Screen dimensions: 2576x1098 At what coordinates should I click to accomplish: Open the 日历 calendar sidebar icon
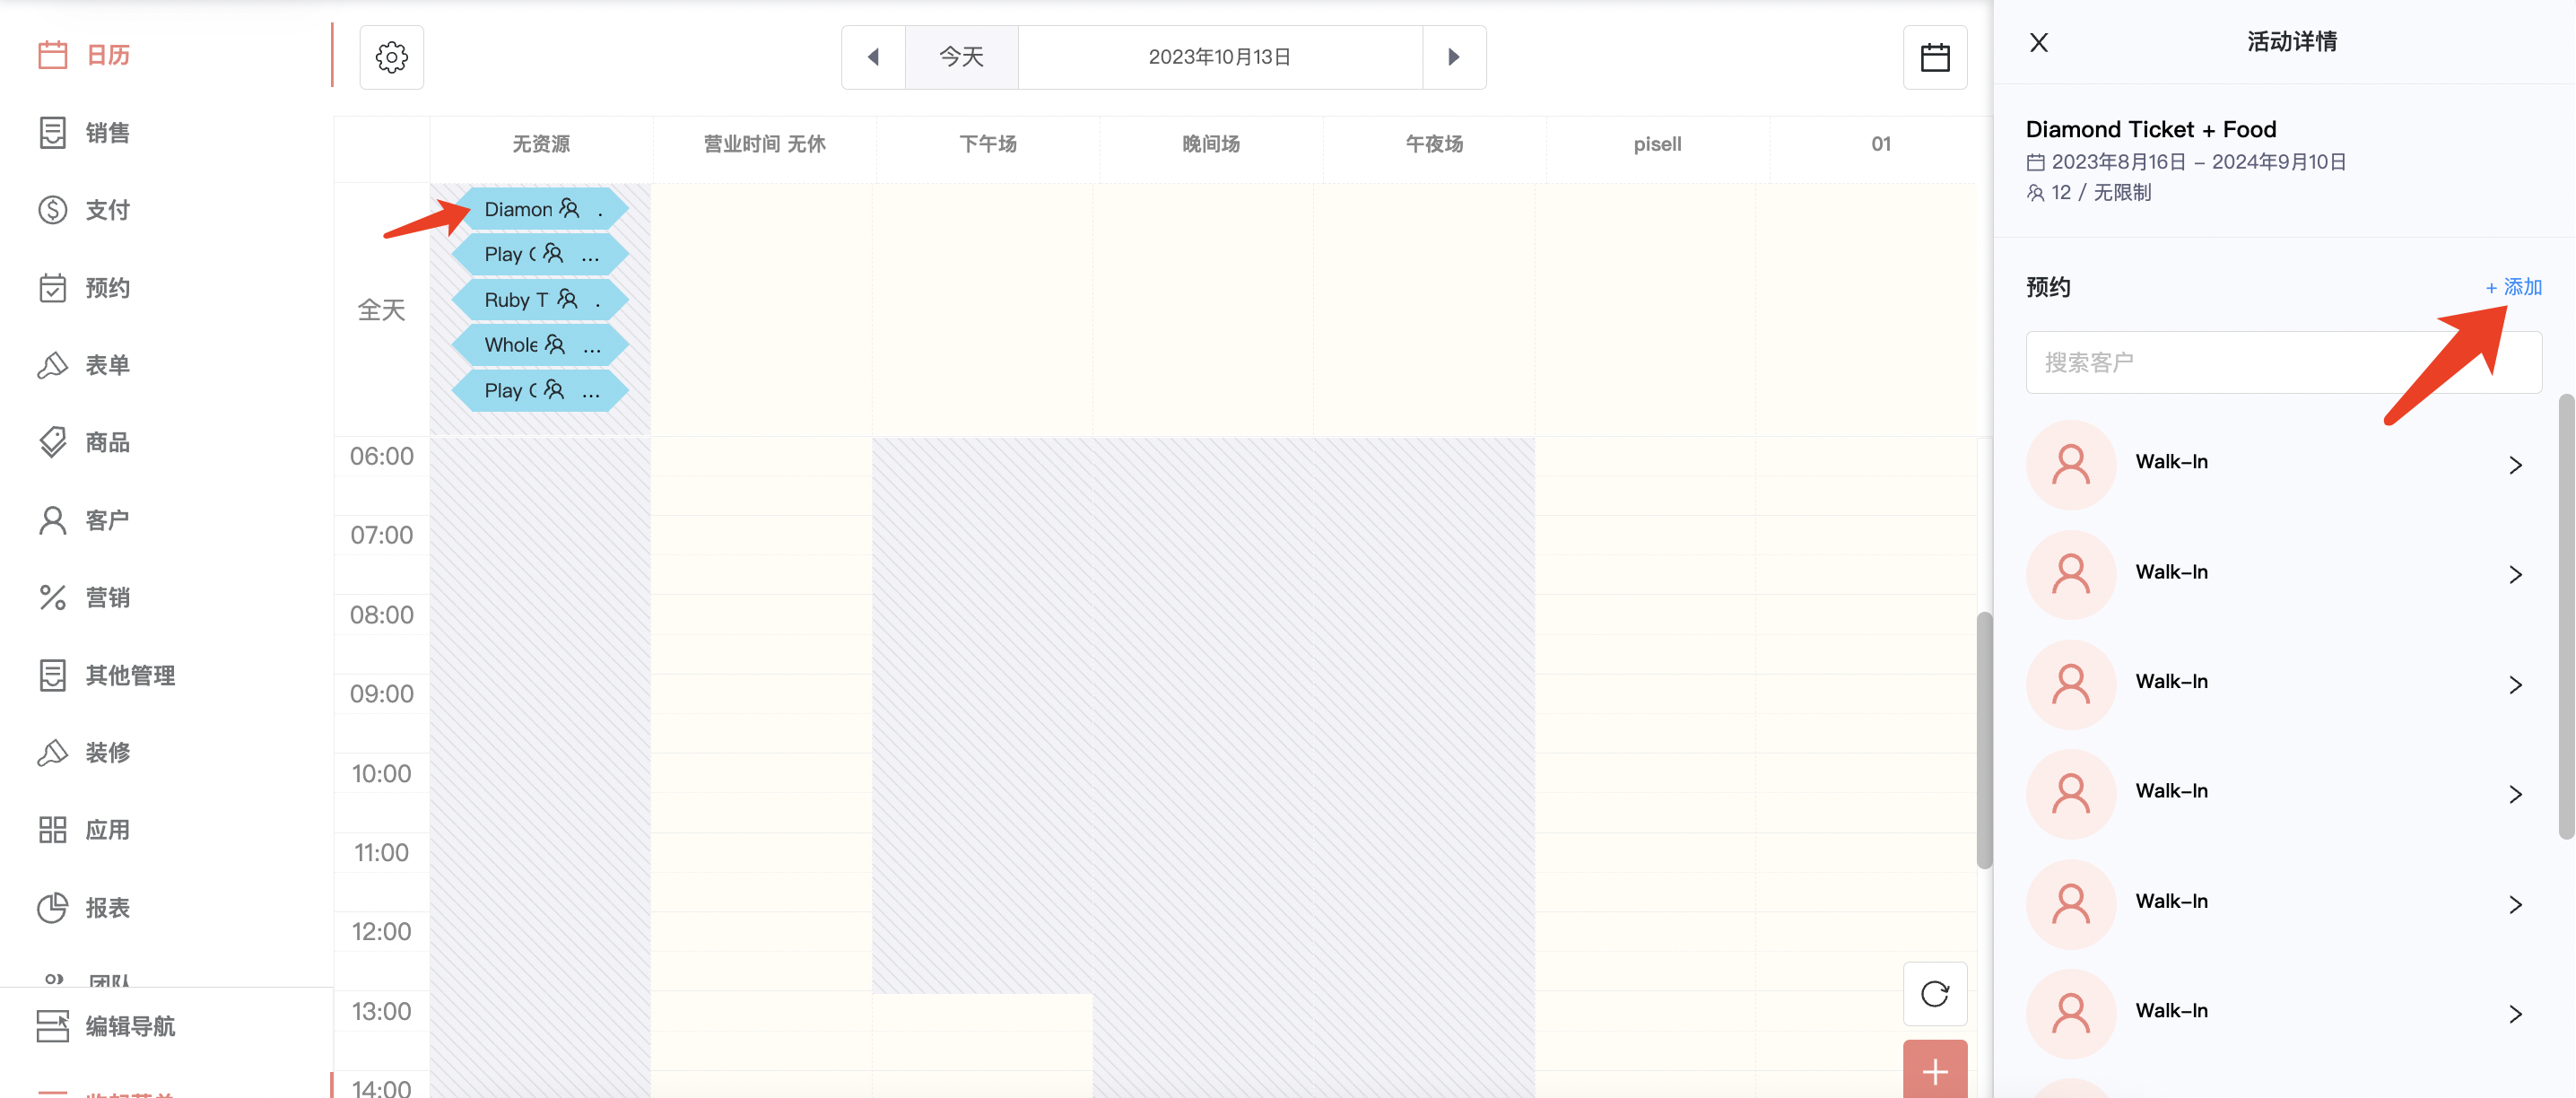tap(52, 55)
